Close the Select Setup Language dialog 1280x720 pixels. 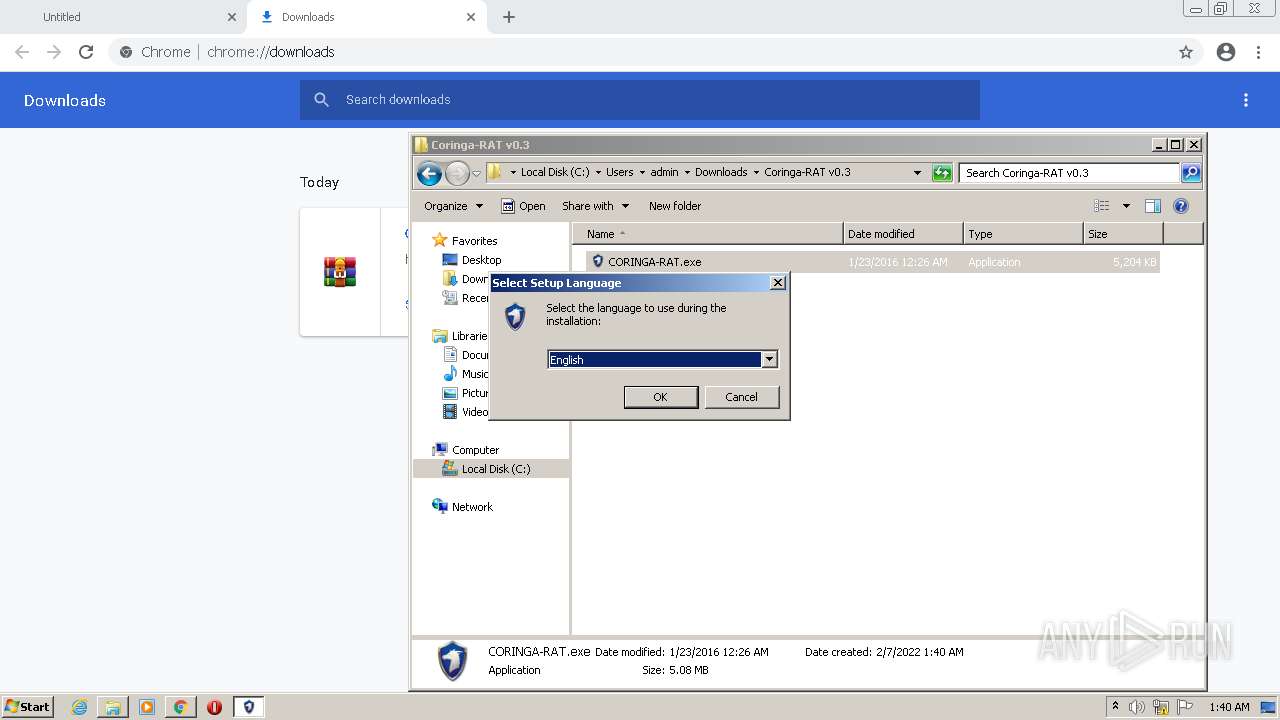[778, 283]
